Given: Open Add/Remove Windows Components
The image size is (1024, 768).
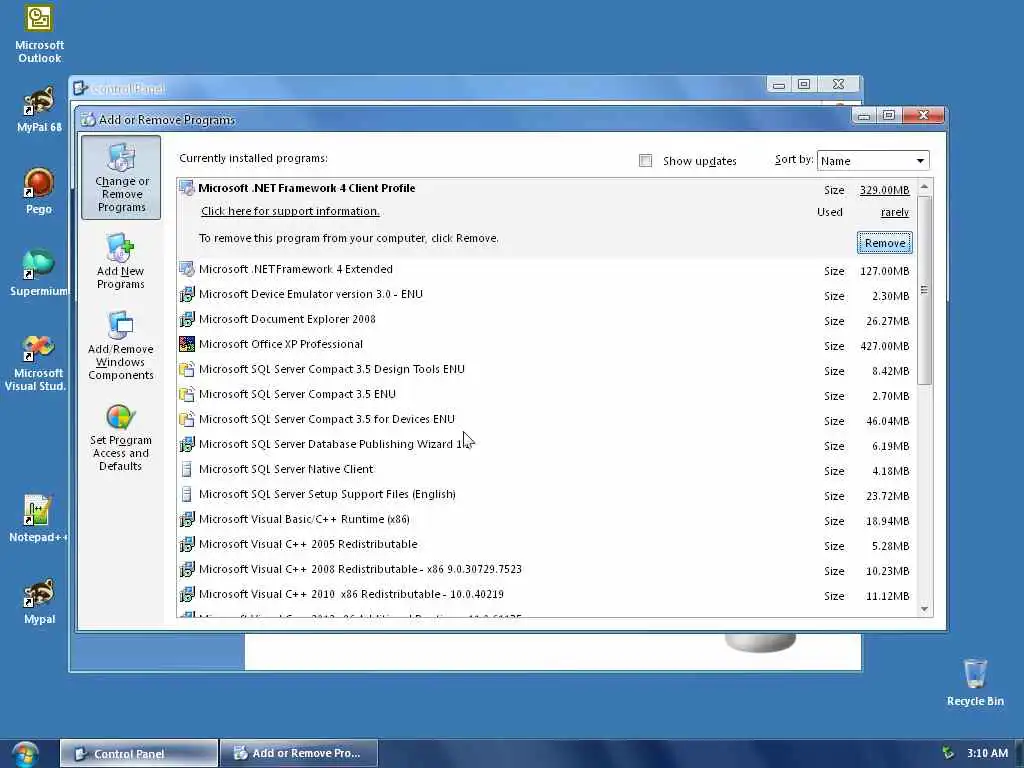Looking at the screenshot, I should coord(121,345).
